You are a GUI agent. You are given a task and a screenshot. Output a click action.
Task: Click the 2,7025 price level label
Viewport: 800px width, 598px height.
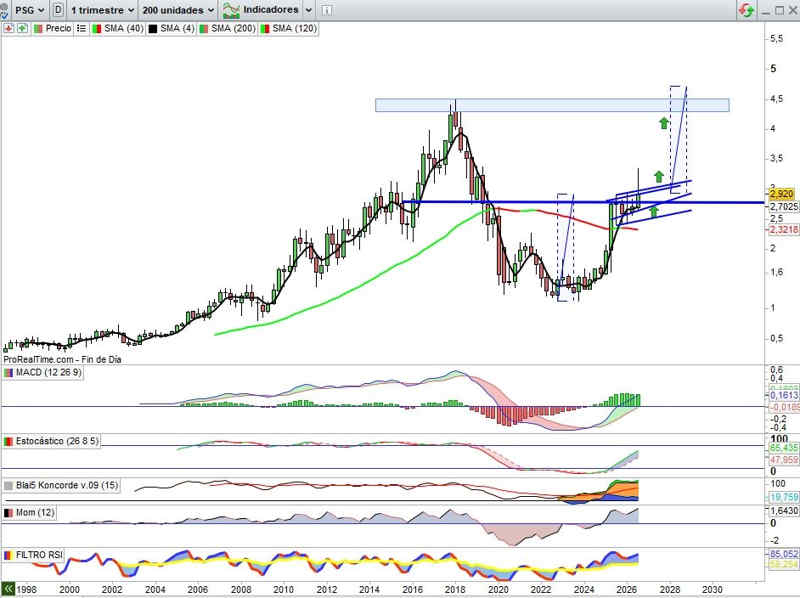click(784, 207)
